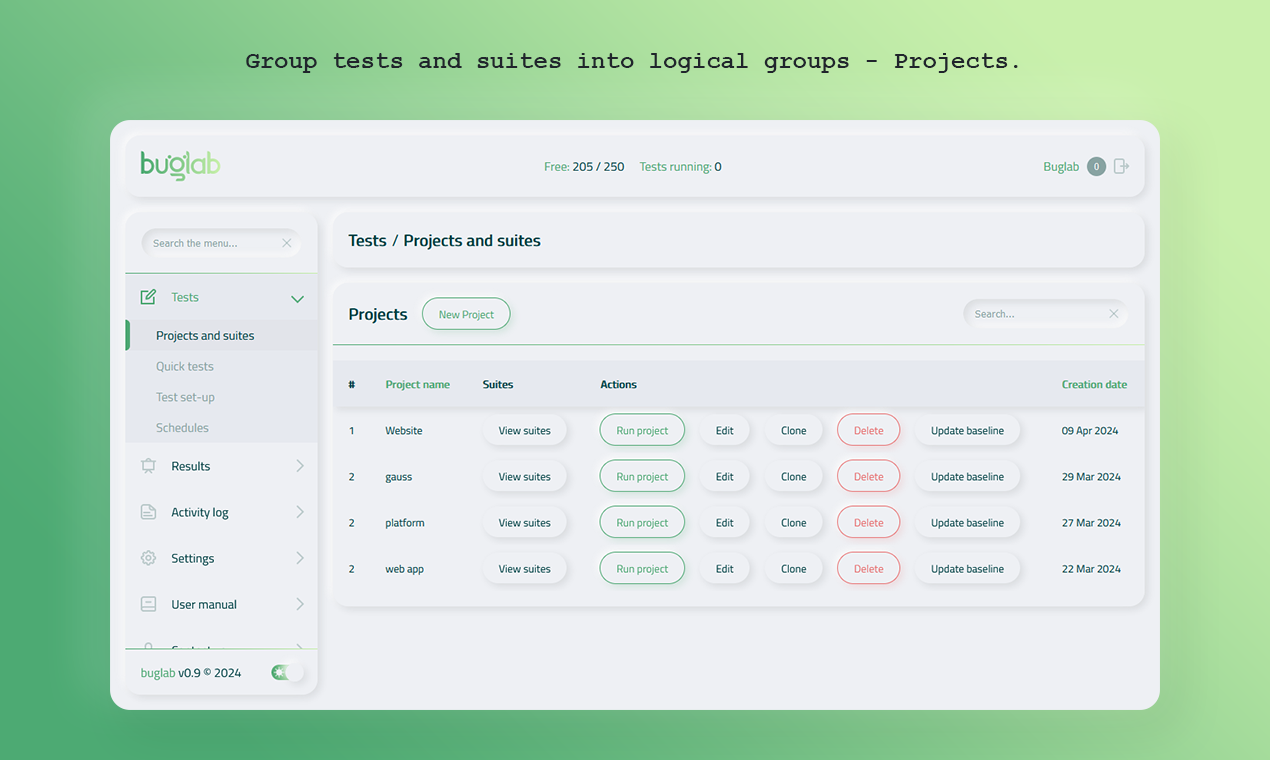Click the buglab v0.9 footer text
This screenshot has height=760, width=1270.
coord(191,673)
